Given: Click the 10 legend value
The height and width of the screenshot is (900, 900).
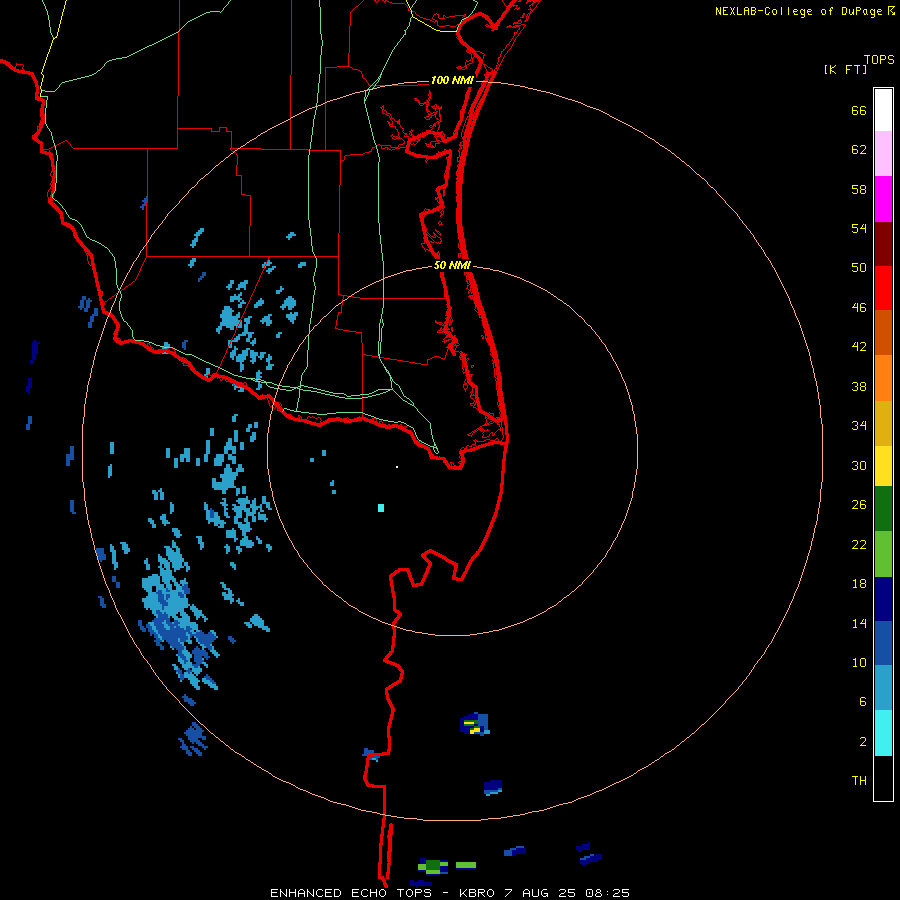Looking at the screenshot, I should tap(859, 662).
